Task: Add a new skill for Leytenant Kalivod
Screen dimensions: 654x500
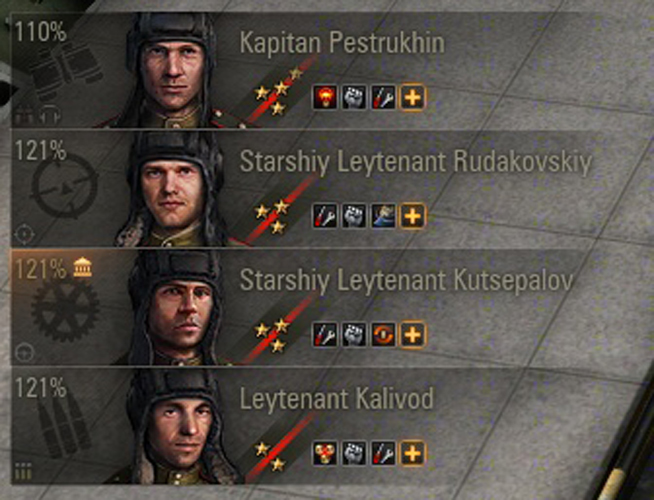Action: 413,453
